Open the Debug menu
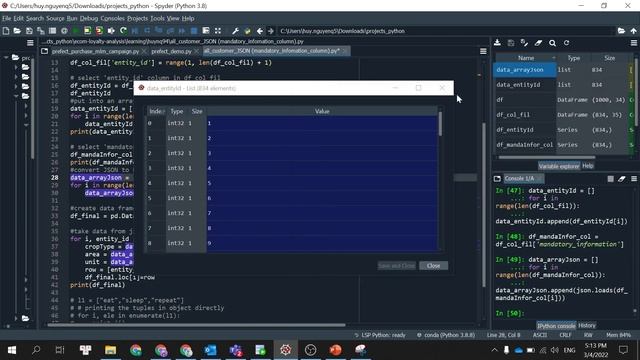 click(89, 18)
